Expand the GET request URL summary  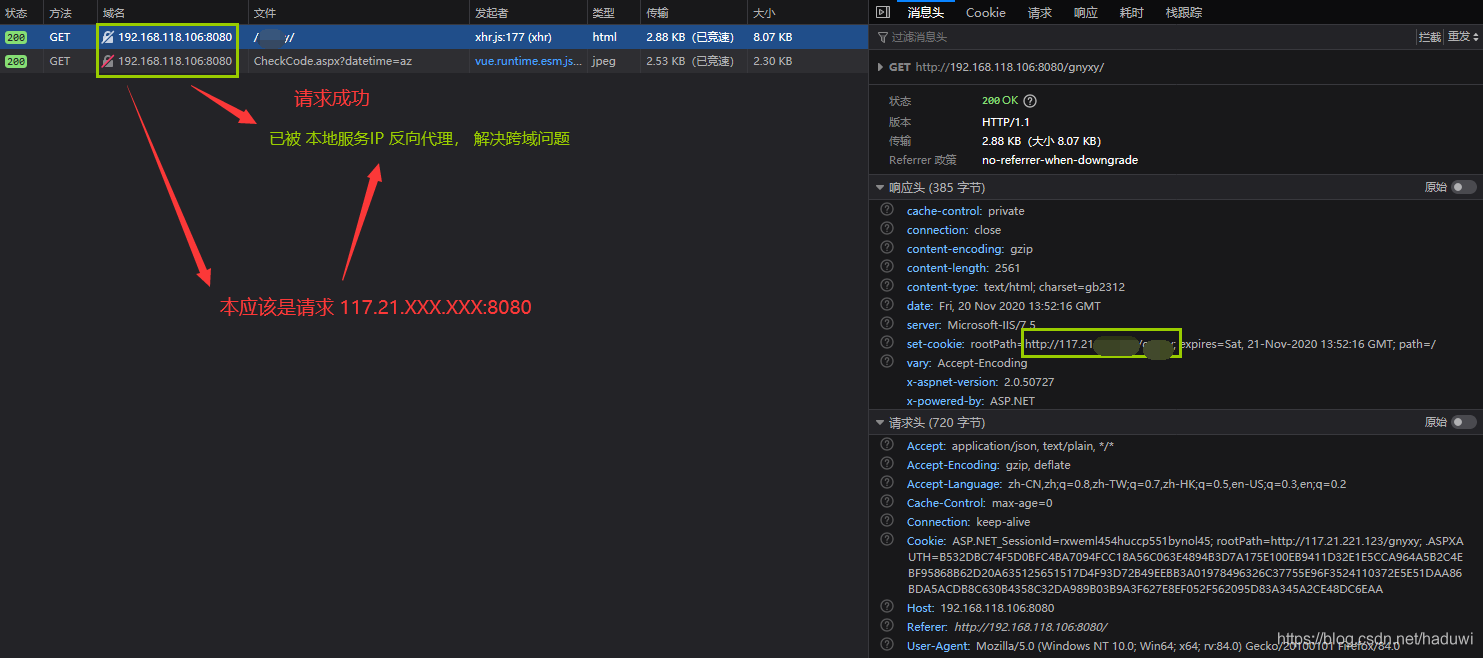point(880,67)
